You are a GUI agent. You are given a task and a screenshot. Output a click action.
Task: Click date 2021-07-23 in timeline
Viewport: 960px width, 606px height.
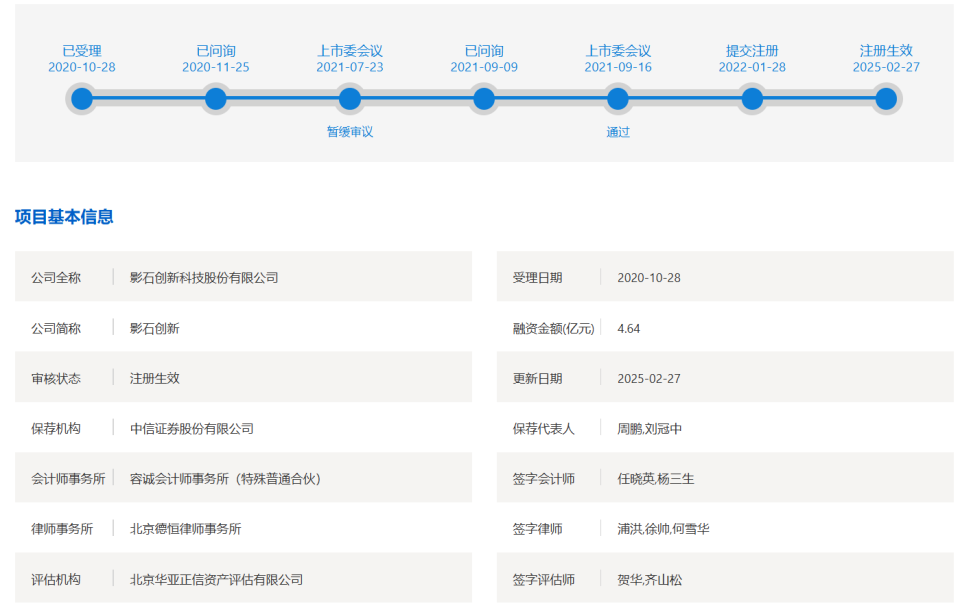pyautogui.click(x=350, y=67)
